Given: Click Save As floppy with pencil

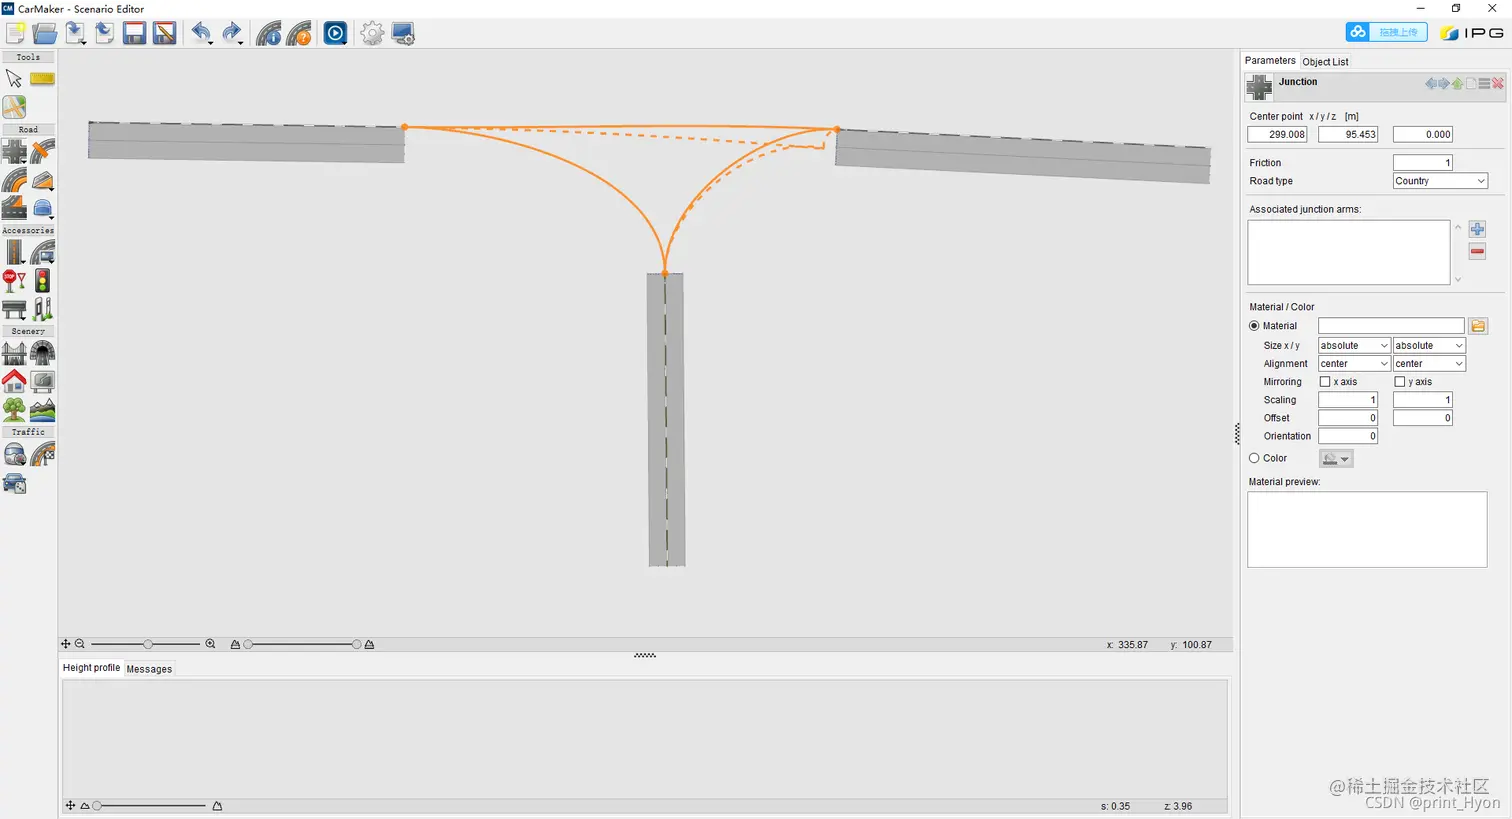Looking at the screenshot, I should pos(165,33).
